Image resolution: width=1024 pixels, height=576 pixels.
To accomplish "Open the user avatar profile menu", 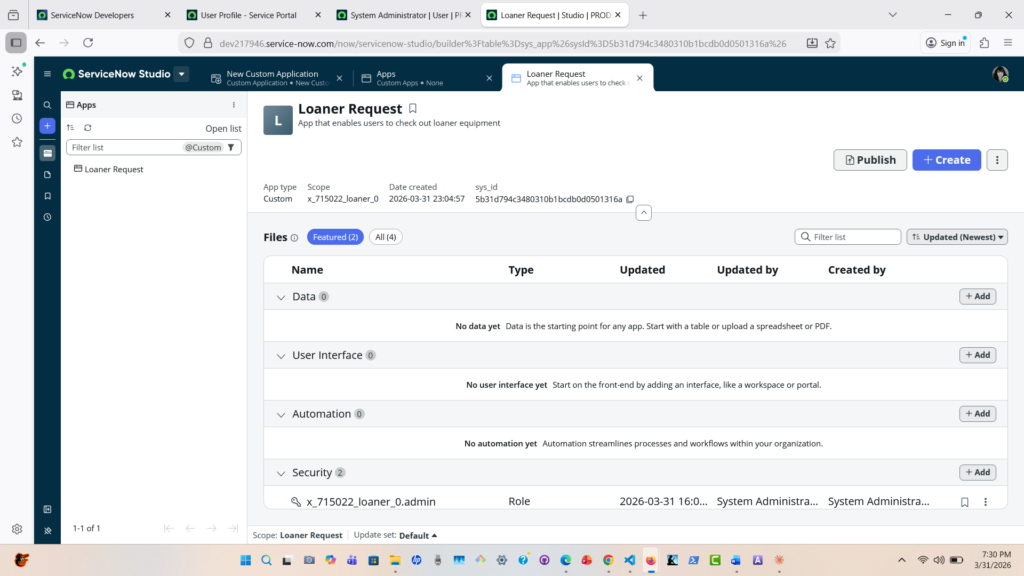I will point(999,74).
